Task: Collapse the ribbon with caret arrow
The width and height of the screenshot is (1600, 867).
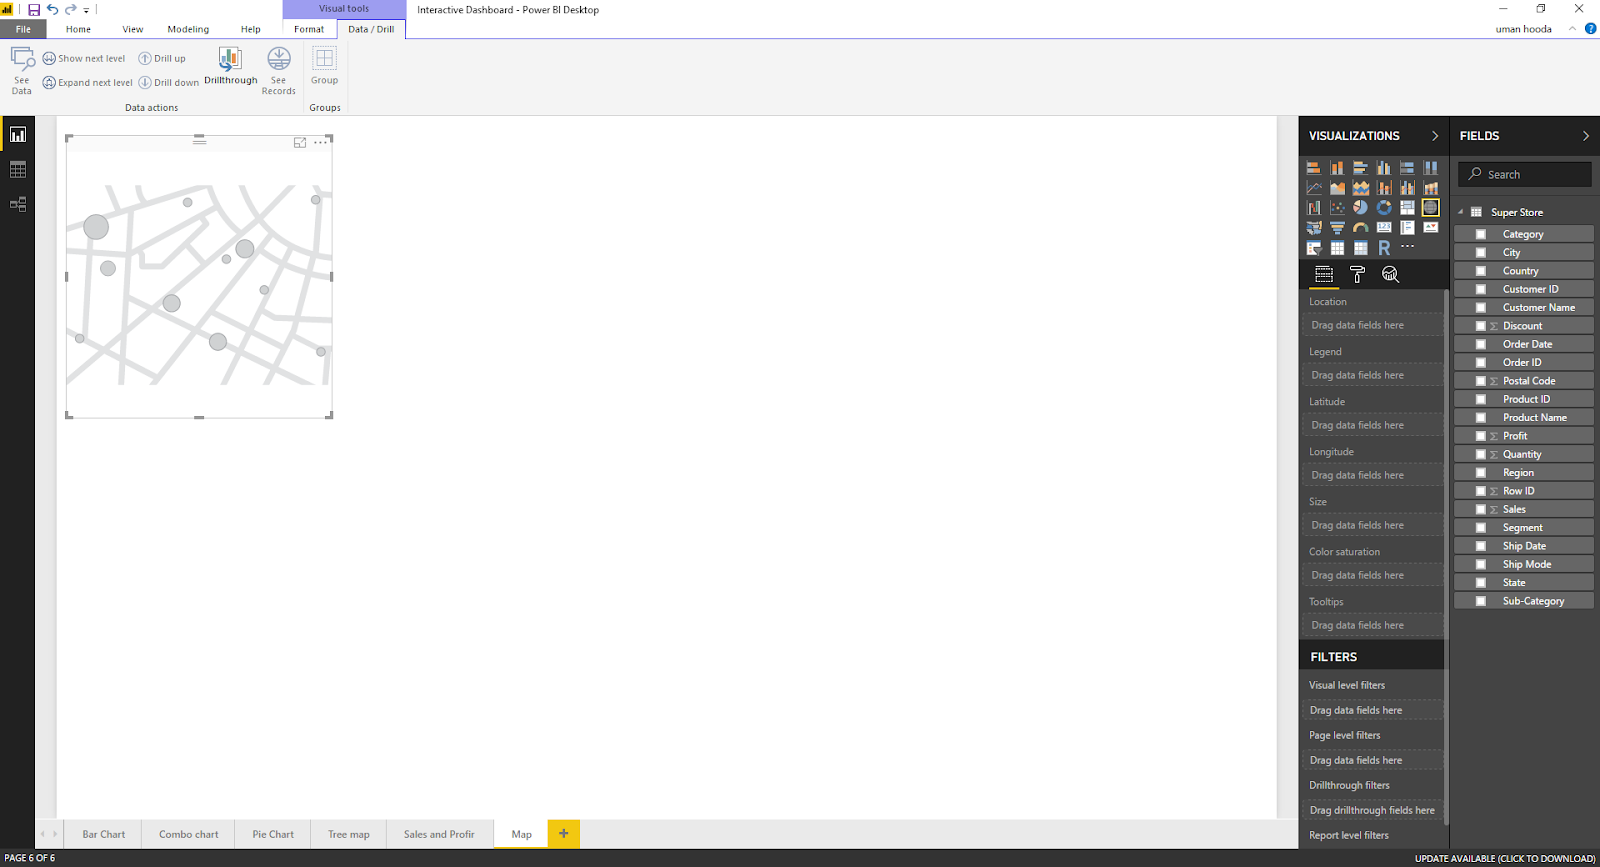Action: tap(1573, 29)
